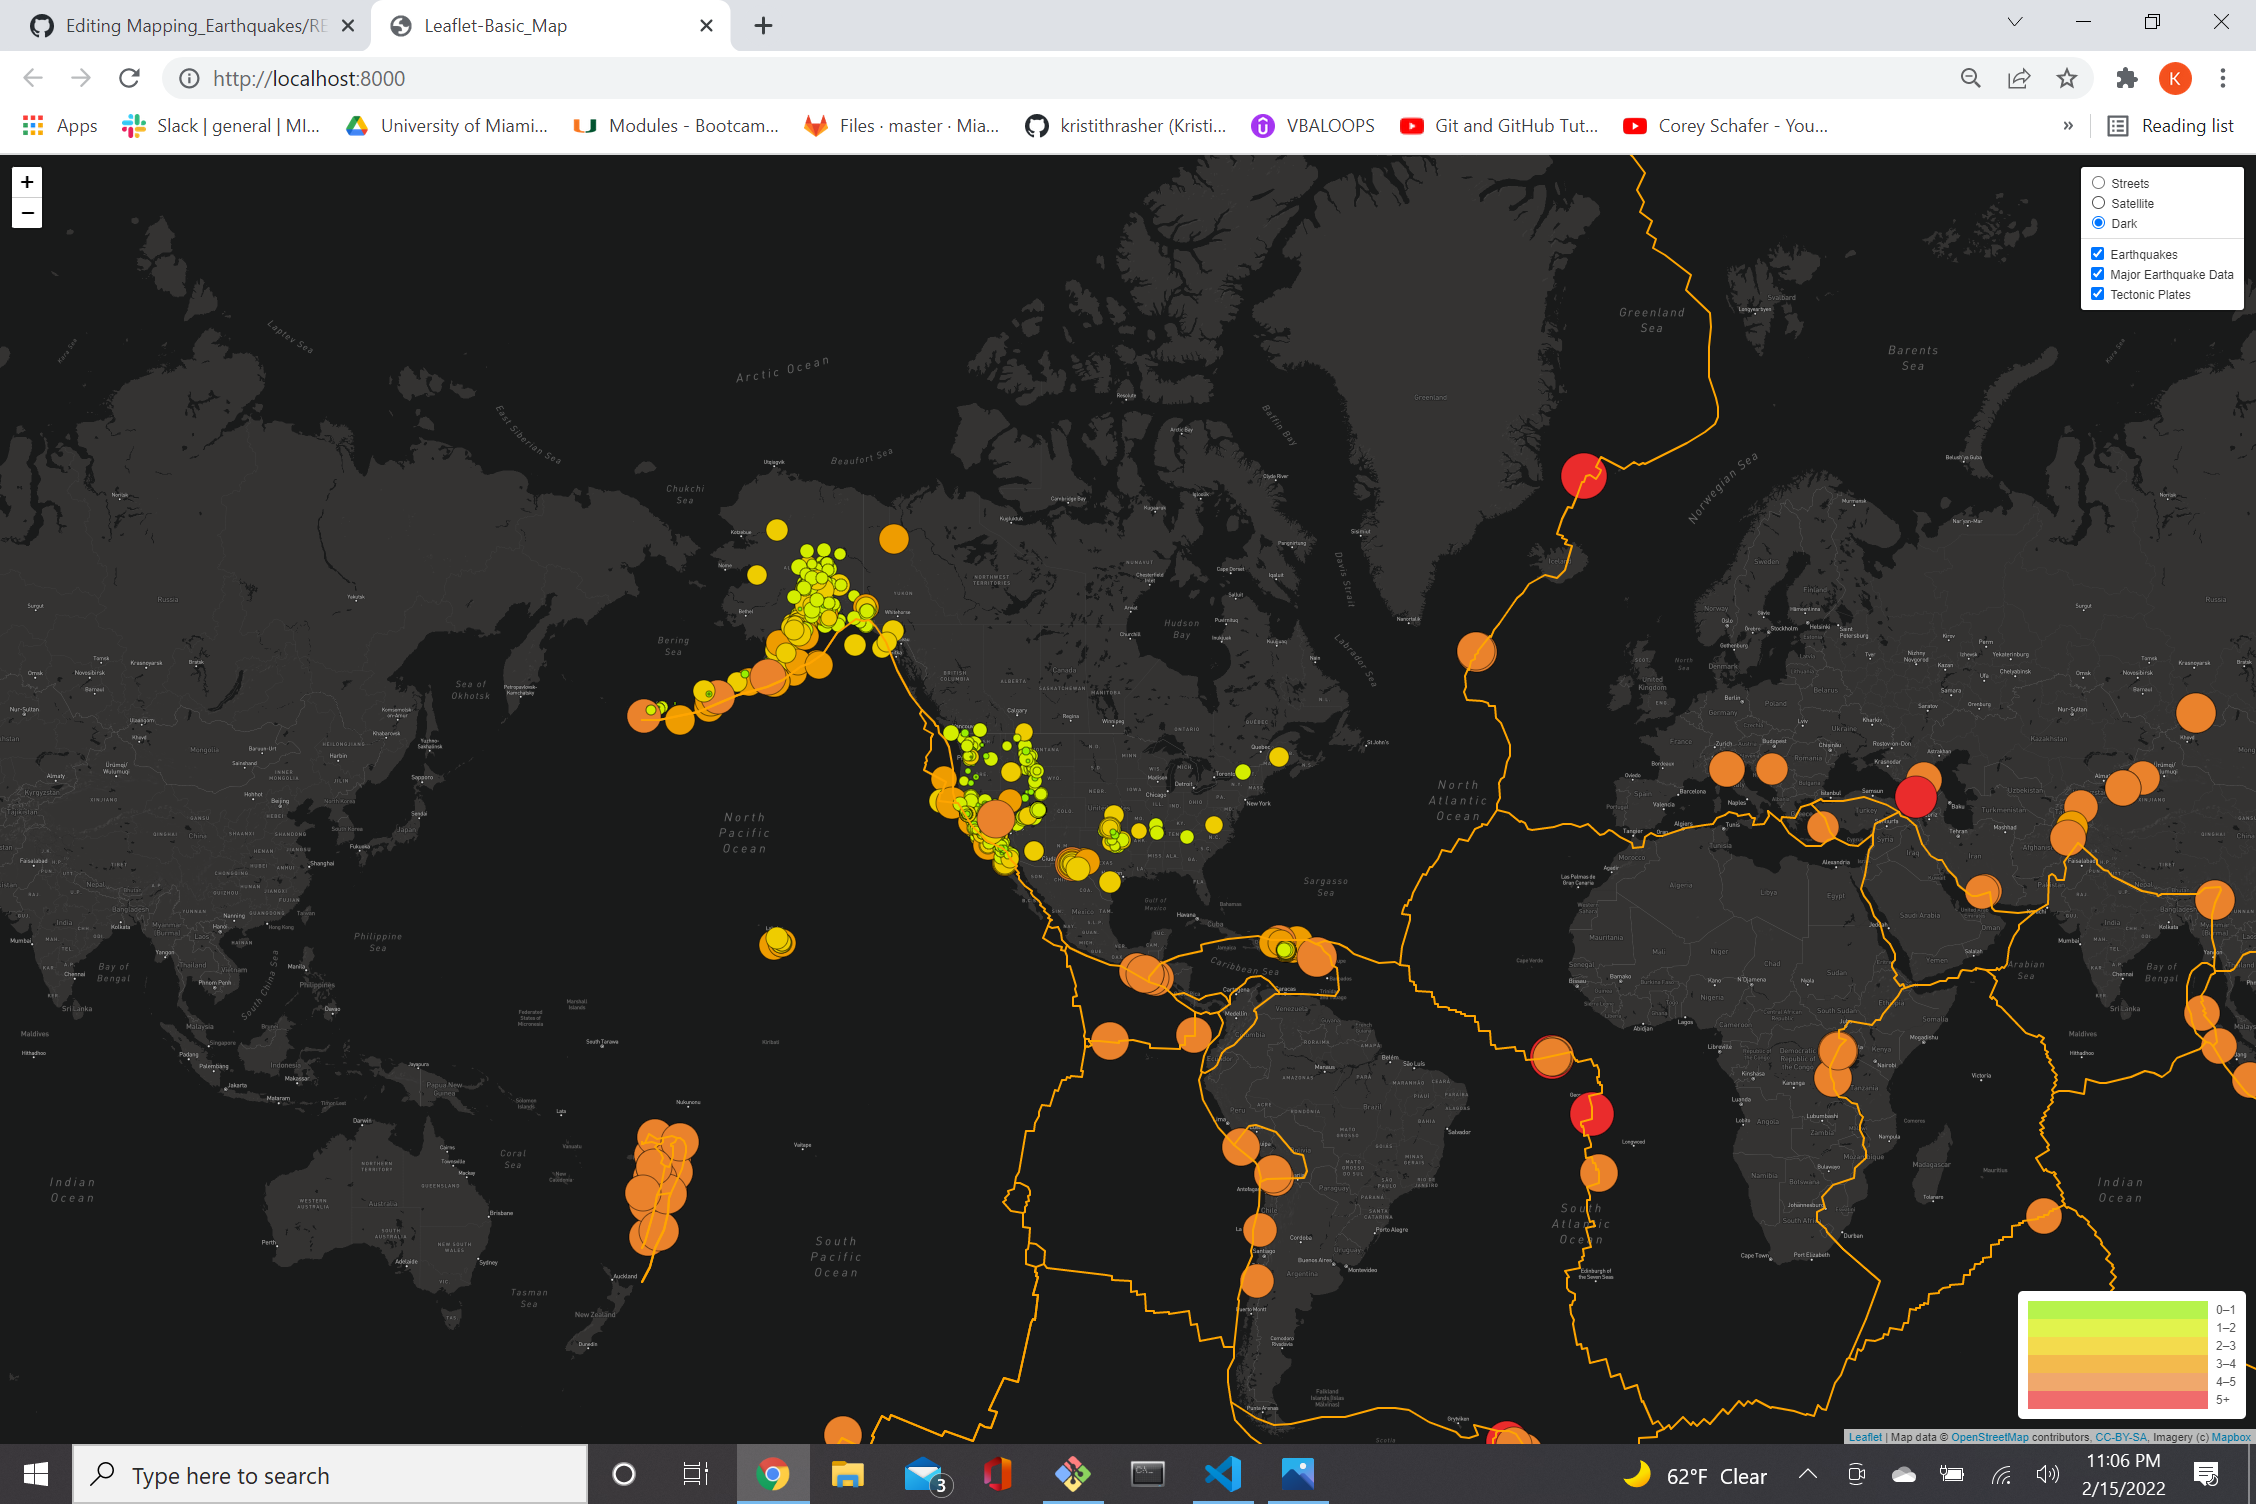
Task: Open Chrome's three-dot menu
Action: click(2222, 78)
